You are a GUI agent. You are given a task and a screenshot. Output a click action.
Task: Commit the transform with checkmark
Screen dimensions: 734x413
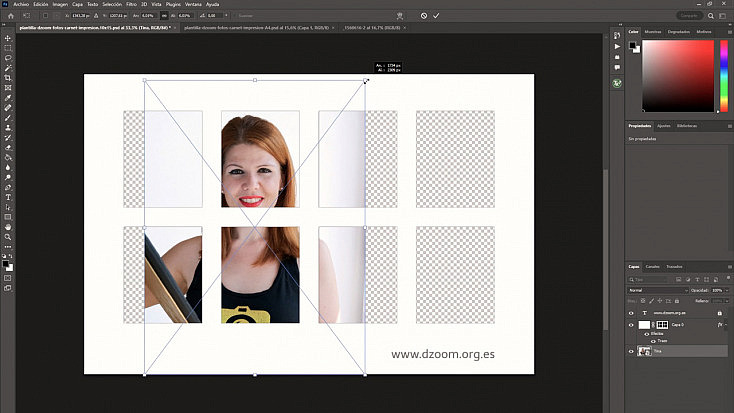tap(436, 15)
